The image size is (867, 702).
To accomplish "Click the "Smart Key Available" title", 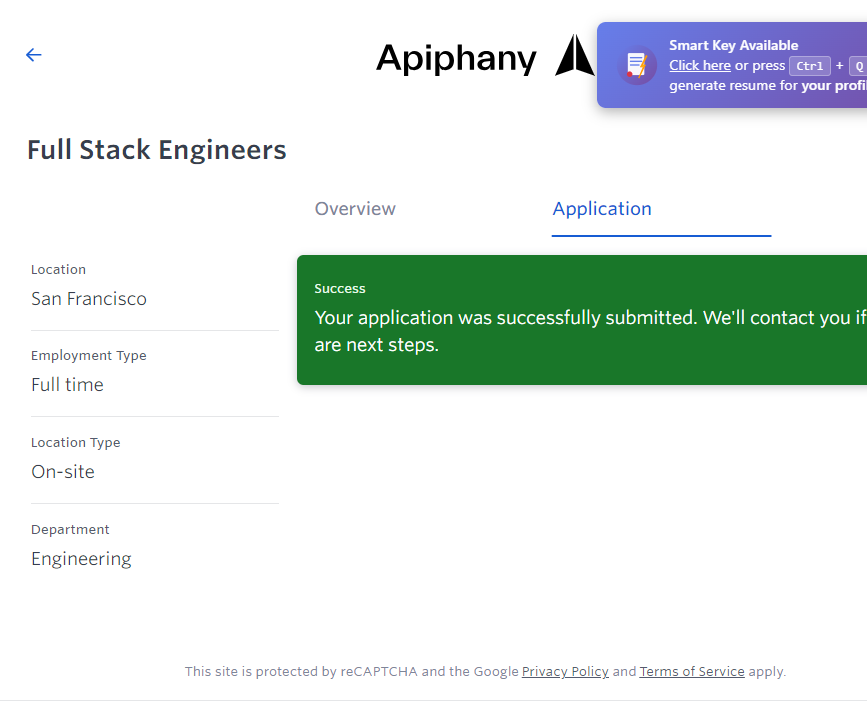I will click(x=733, y=45).
